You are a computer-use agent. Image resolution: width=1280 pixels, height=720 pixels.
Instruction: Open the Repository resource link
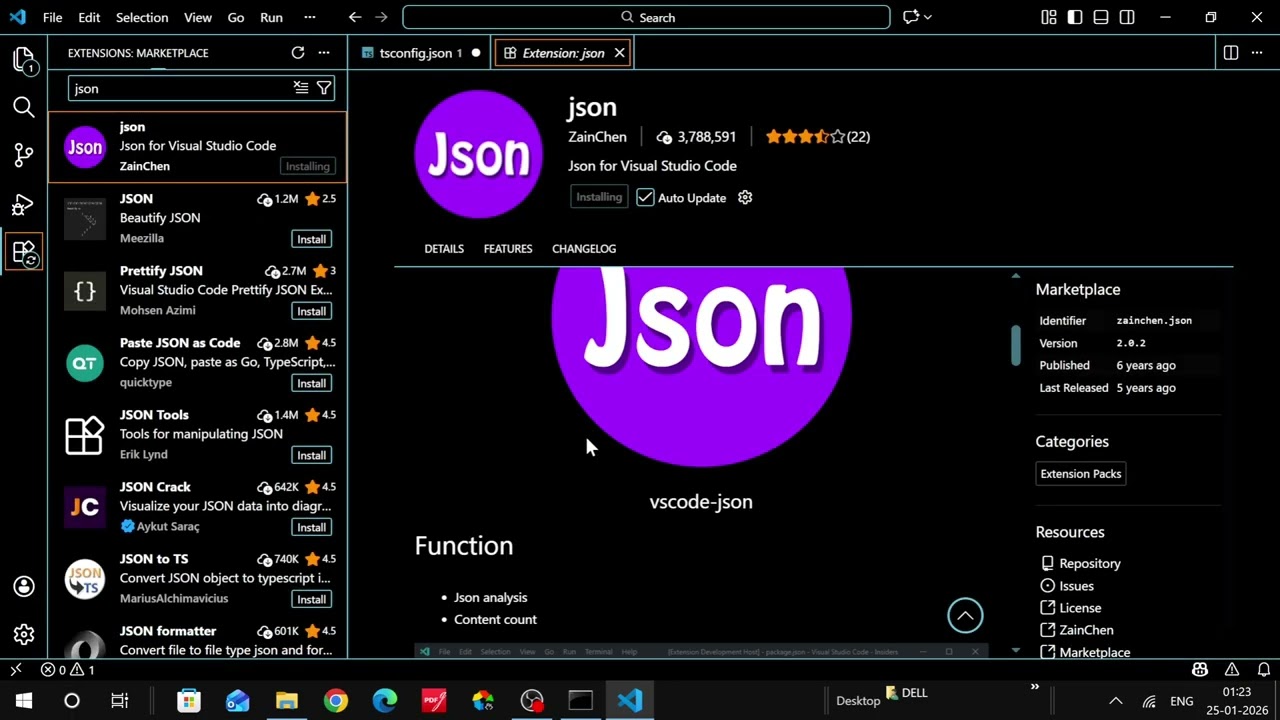(1090, 564)
